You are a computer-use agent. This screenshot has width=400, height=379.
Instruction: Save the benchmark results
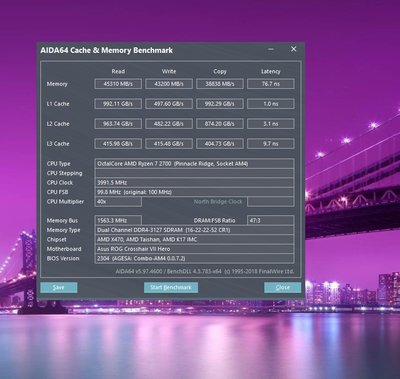tap(59, 287)
